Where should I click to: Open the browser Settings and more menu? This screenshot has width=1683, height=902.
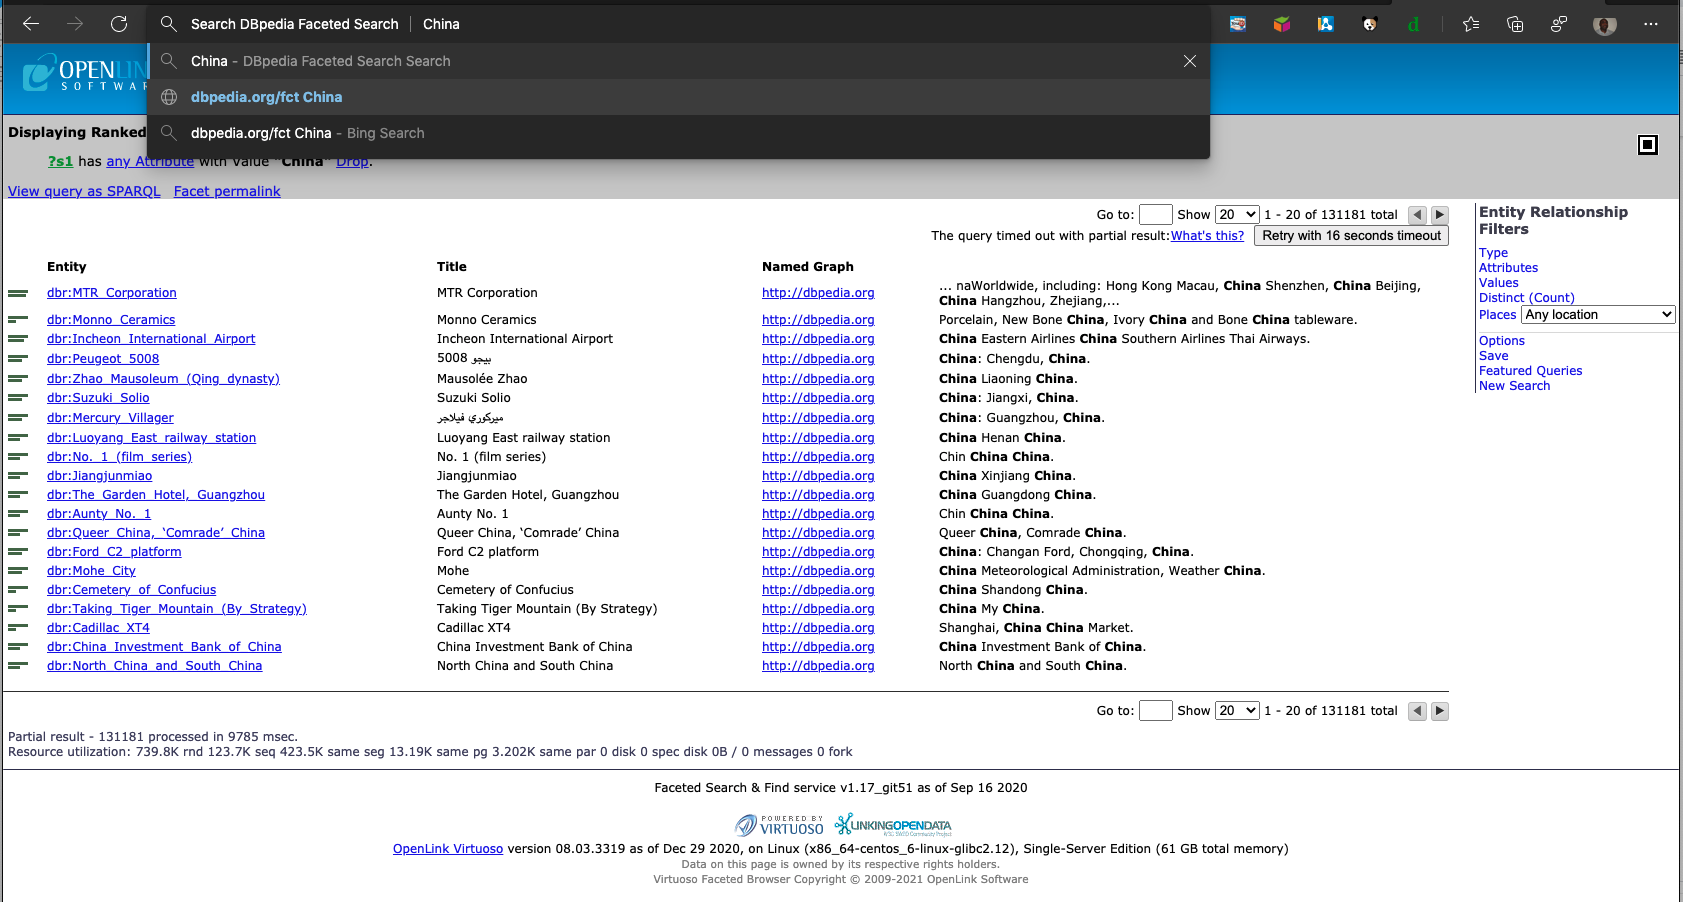[x=1651, y=24]
